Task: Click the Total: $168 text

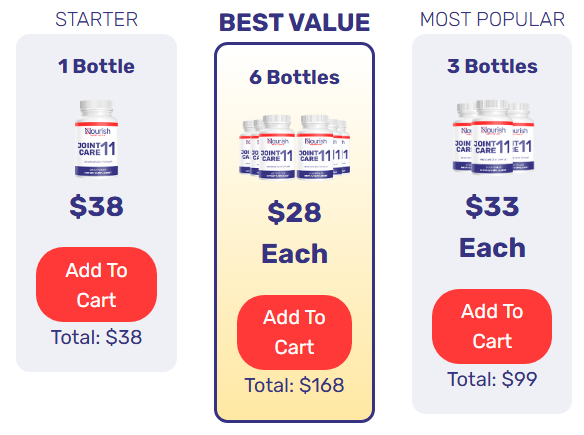Action: (x=294, y=385)
